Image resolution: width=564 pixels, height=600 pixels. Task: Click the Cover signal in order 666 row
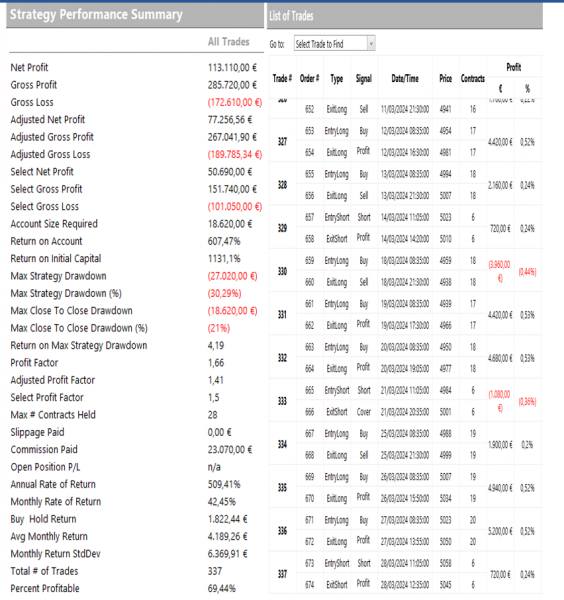tap(364, 412)
